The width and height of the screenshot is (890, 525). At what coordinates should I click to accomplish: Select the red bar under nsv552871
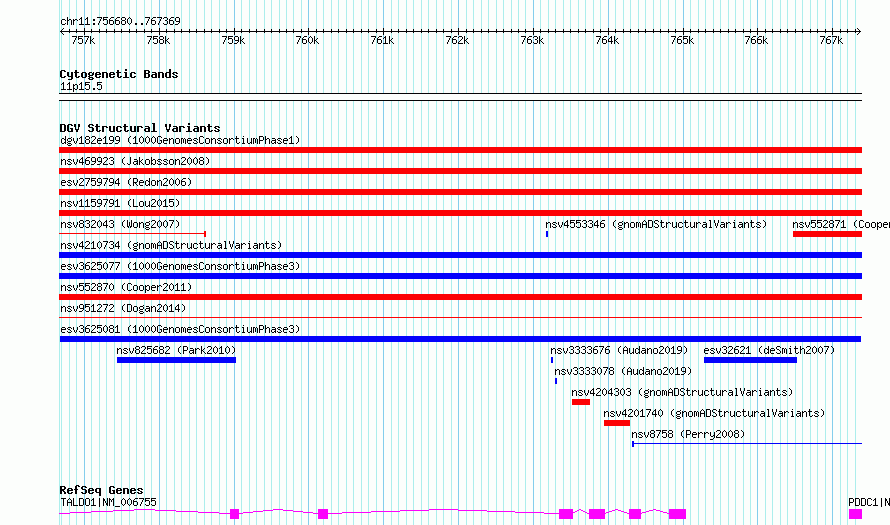click(x=827, y=234)
